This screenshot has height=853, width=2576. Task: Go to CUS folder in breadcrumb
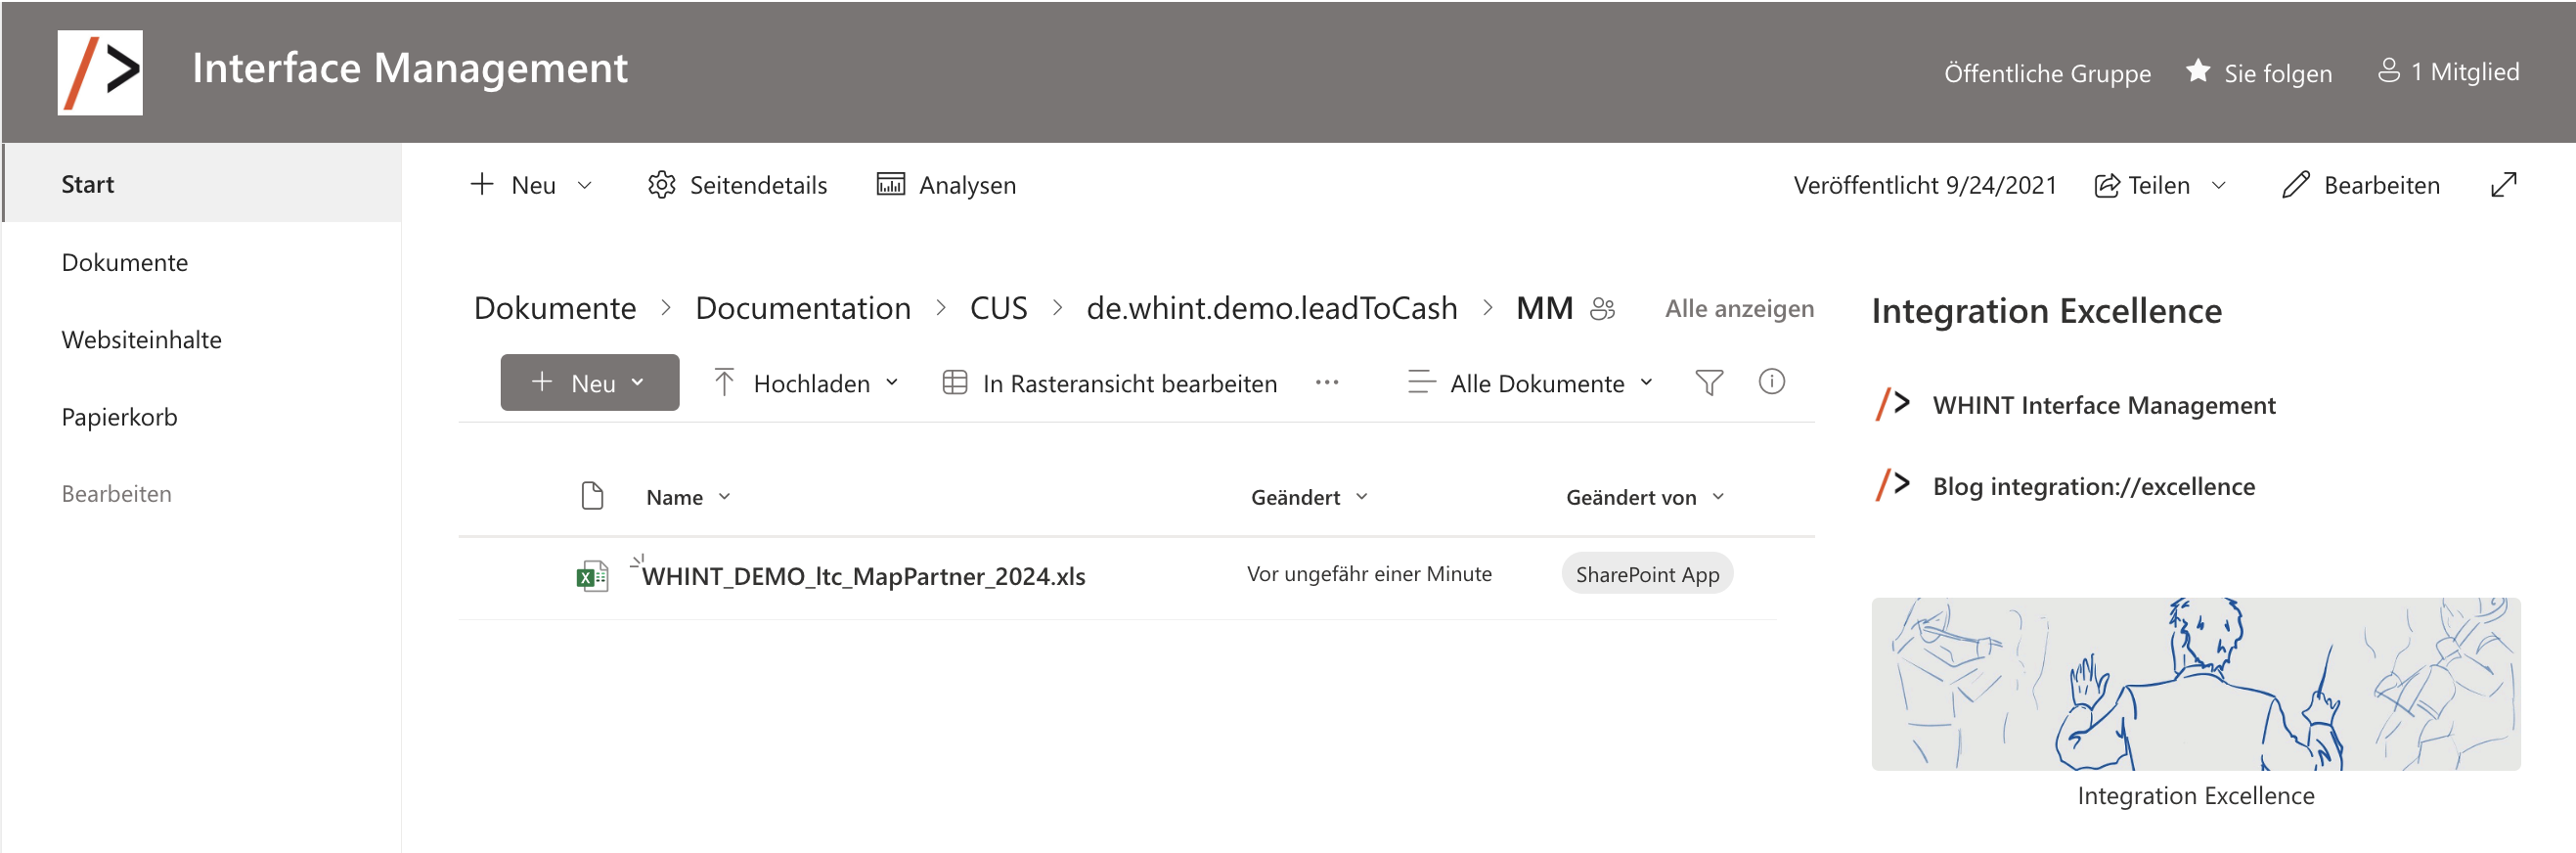point(998,308)
